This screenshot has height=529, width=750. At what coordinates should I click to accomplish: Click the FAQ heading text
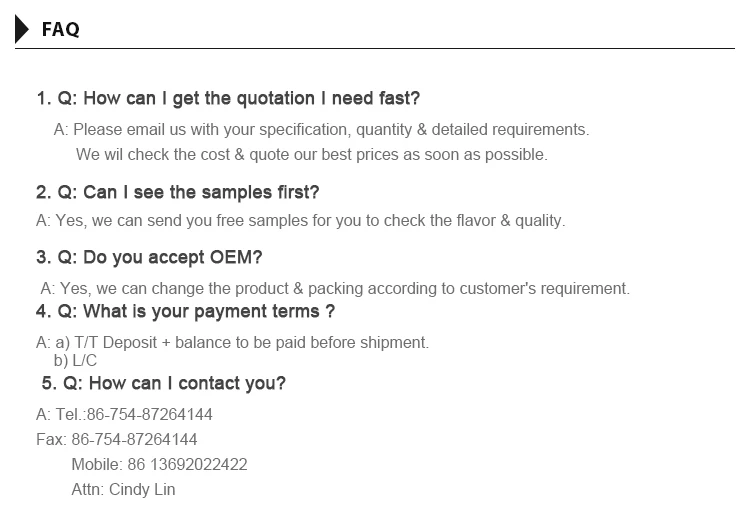pos(61,30)
